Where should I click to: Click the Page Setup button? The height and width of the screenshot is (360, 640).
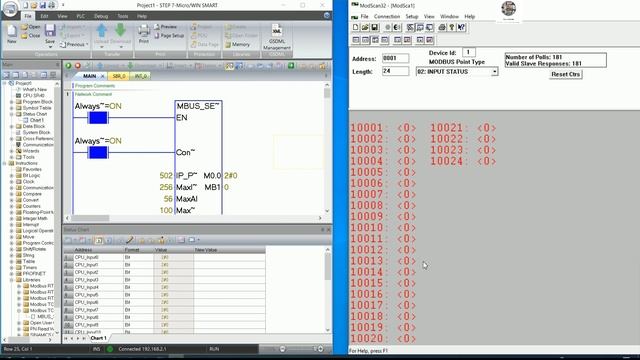169,36
